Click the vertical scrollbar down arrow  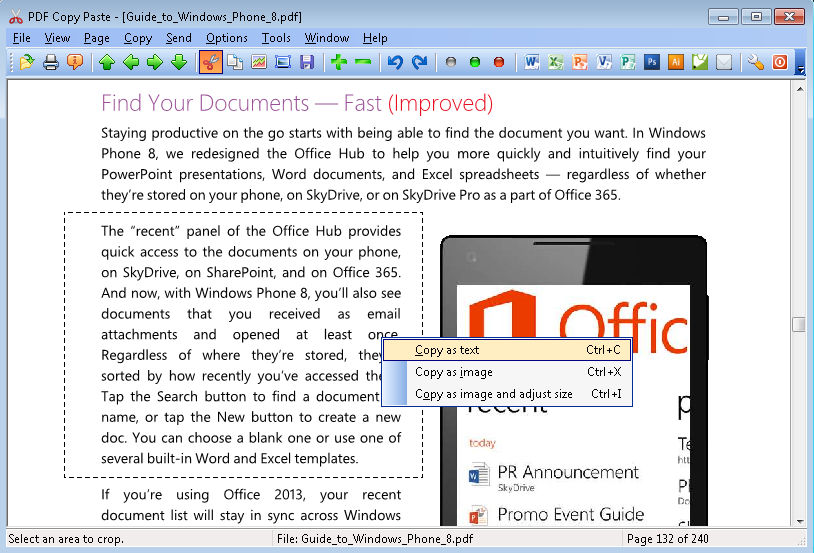[799, 518]
